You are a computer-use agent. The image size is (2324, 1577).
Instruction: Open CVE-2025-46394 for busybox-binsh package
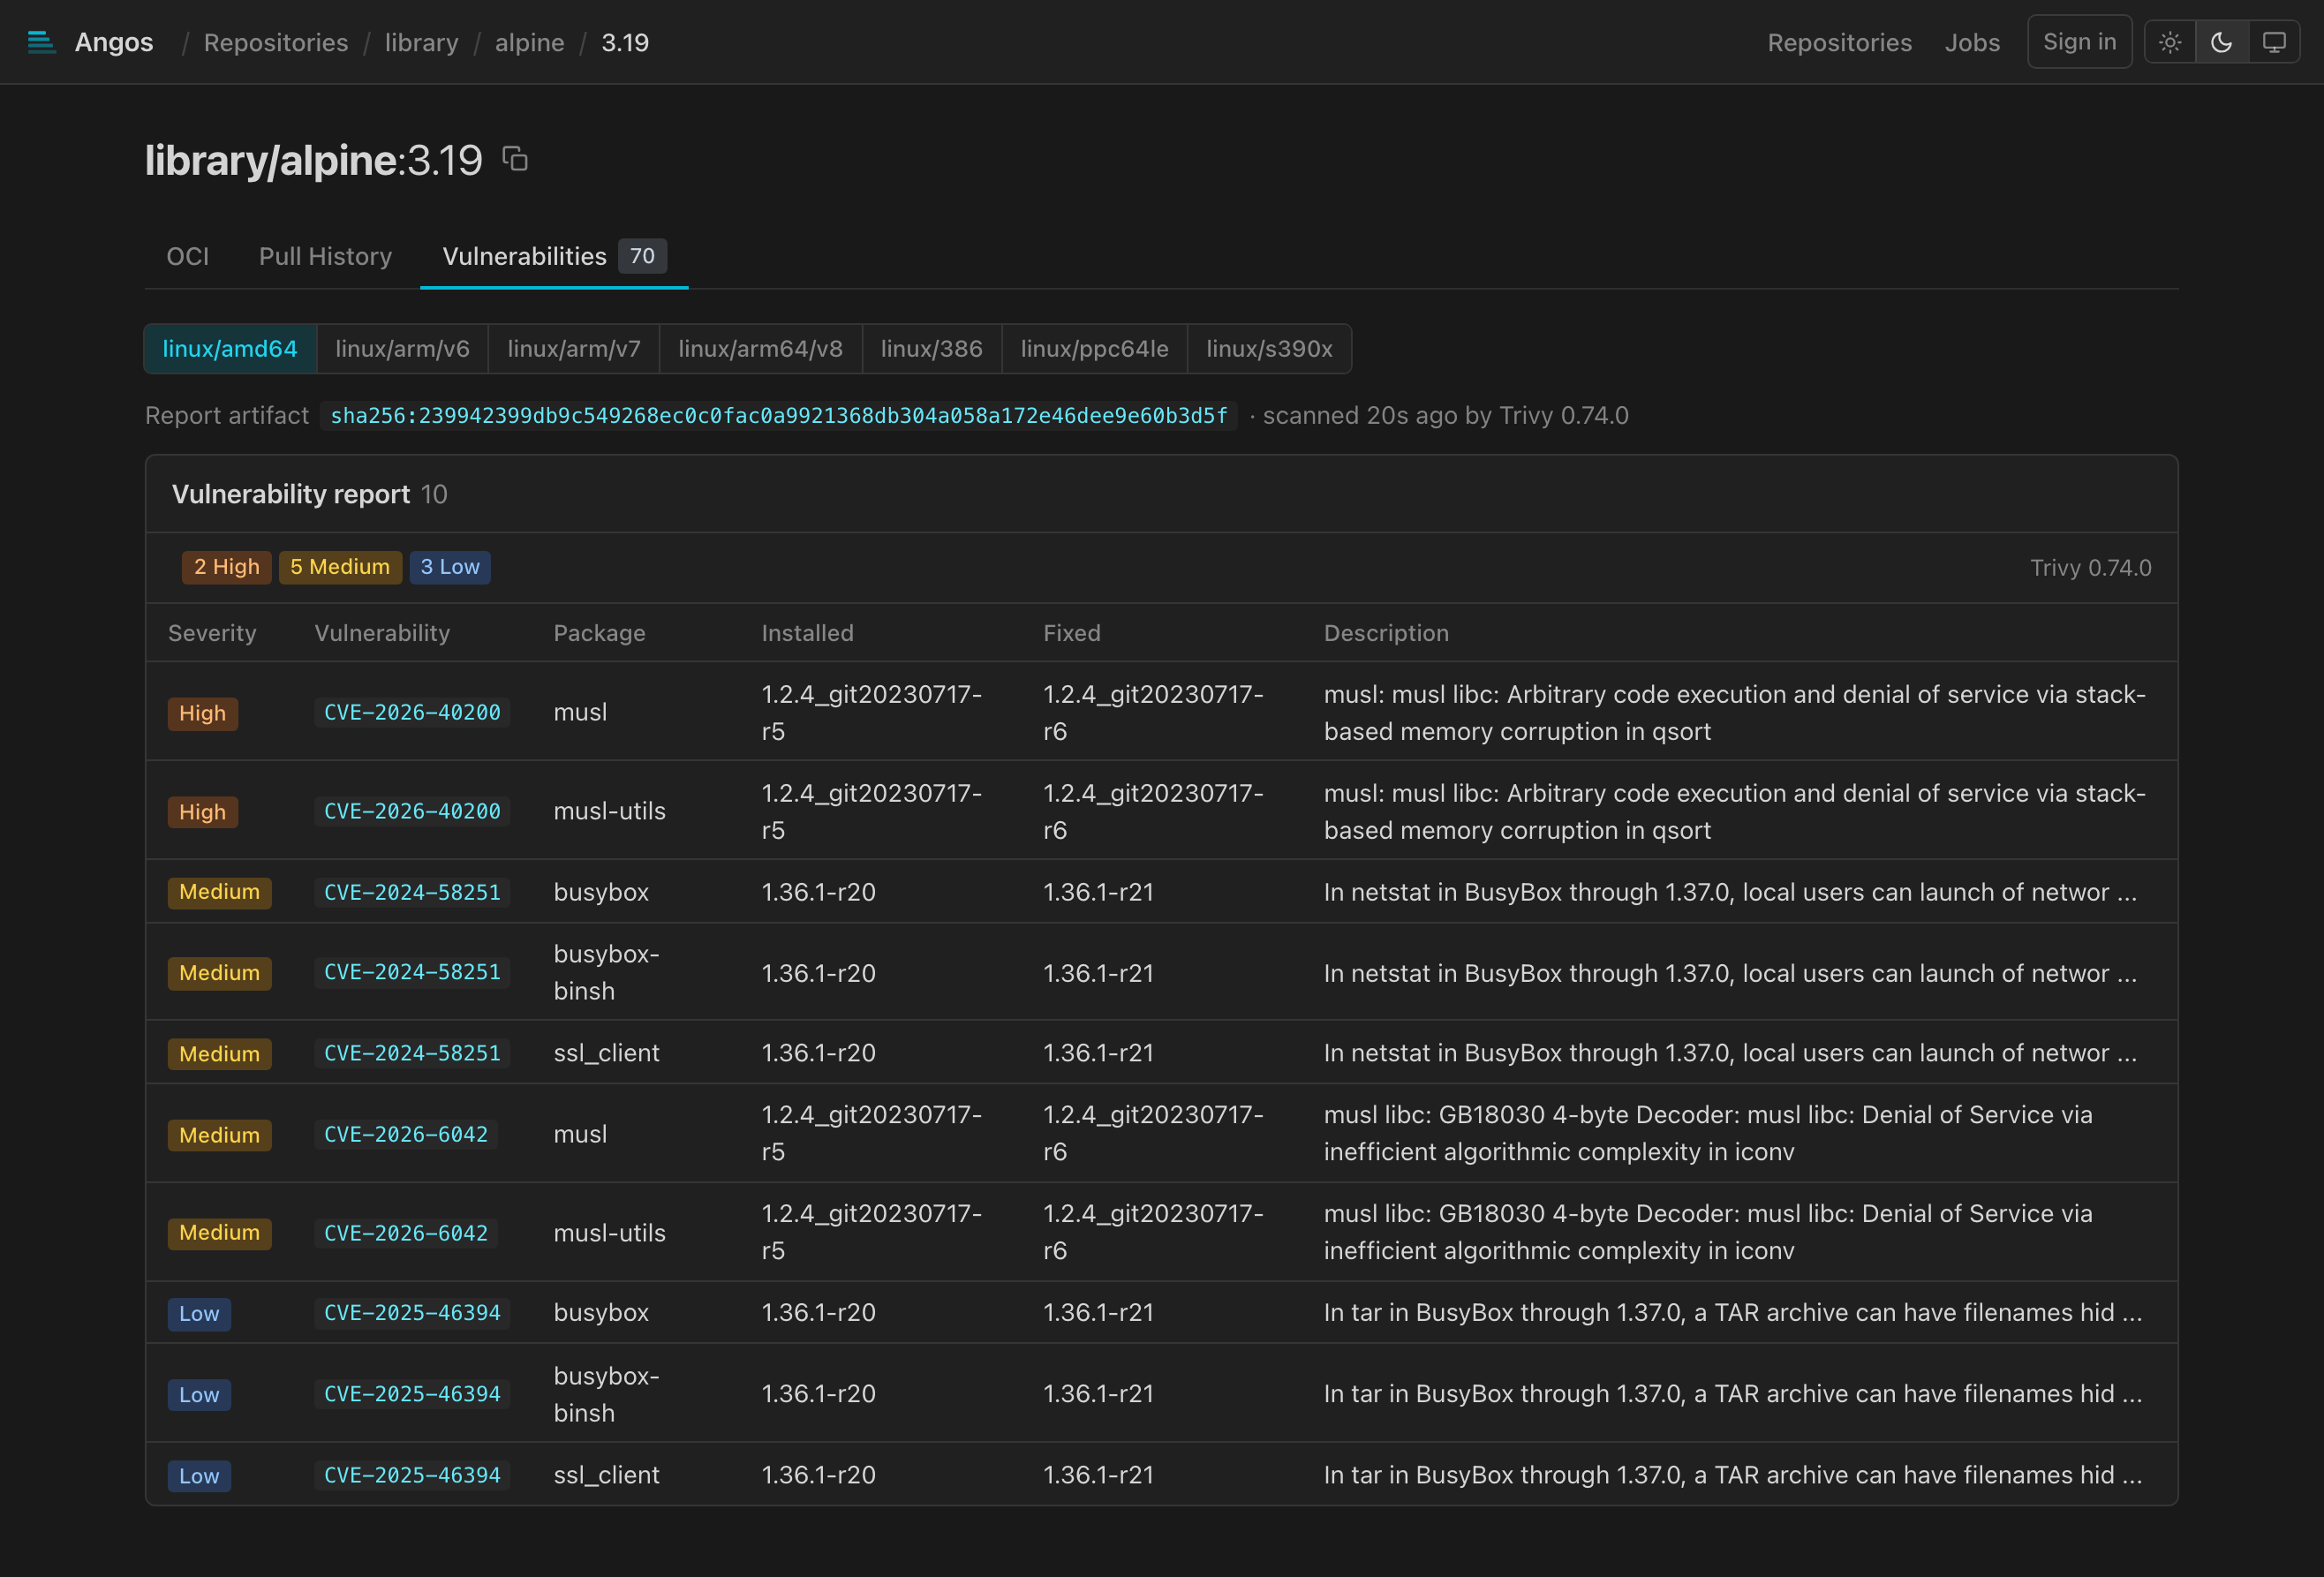tap(412, 1394)
